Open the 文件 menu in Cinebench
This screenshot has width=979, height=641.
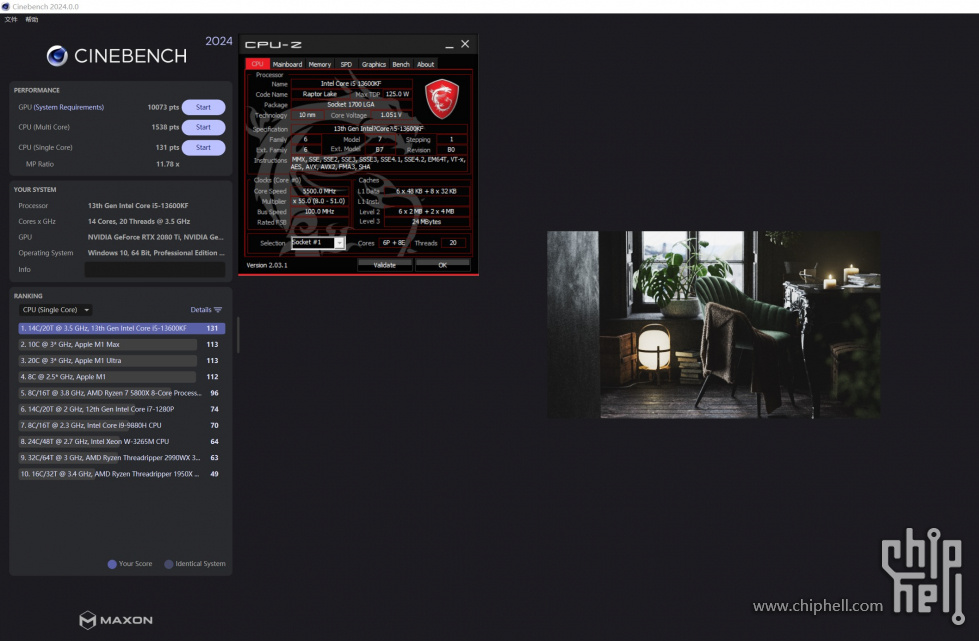pyautogui.click(x=11, y=19)
